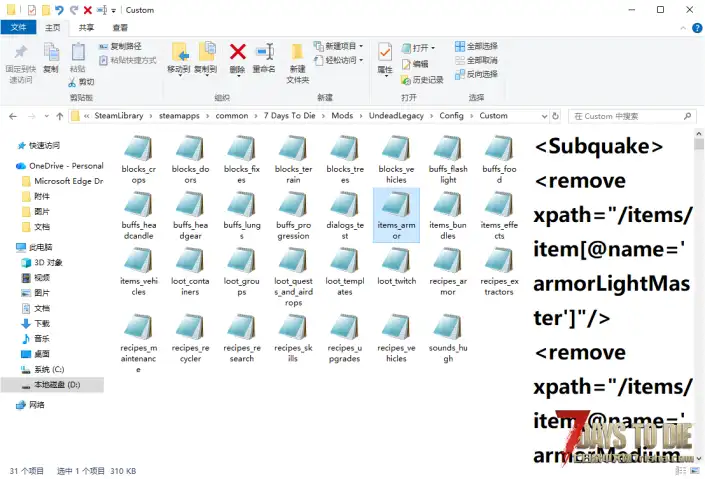Switch to the Home tab
705x479 pixels.
tap(53, 28)
